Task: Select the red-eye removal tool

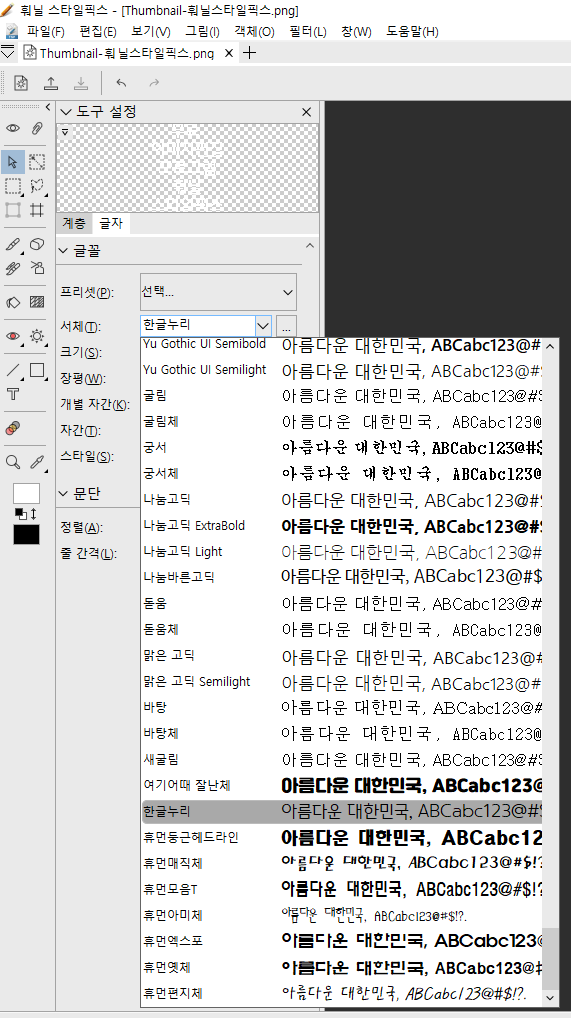Action: (x=13, y=336)
